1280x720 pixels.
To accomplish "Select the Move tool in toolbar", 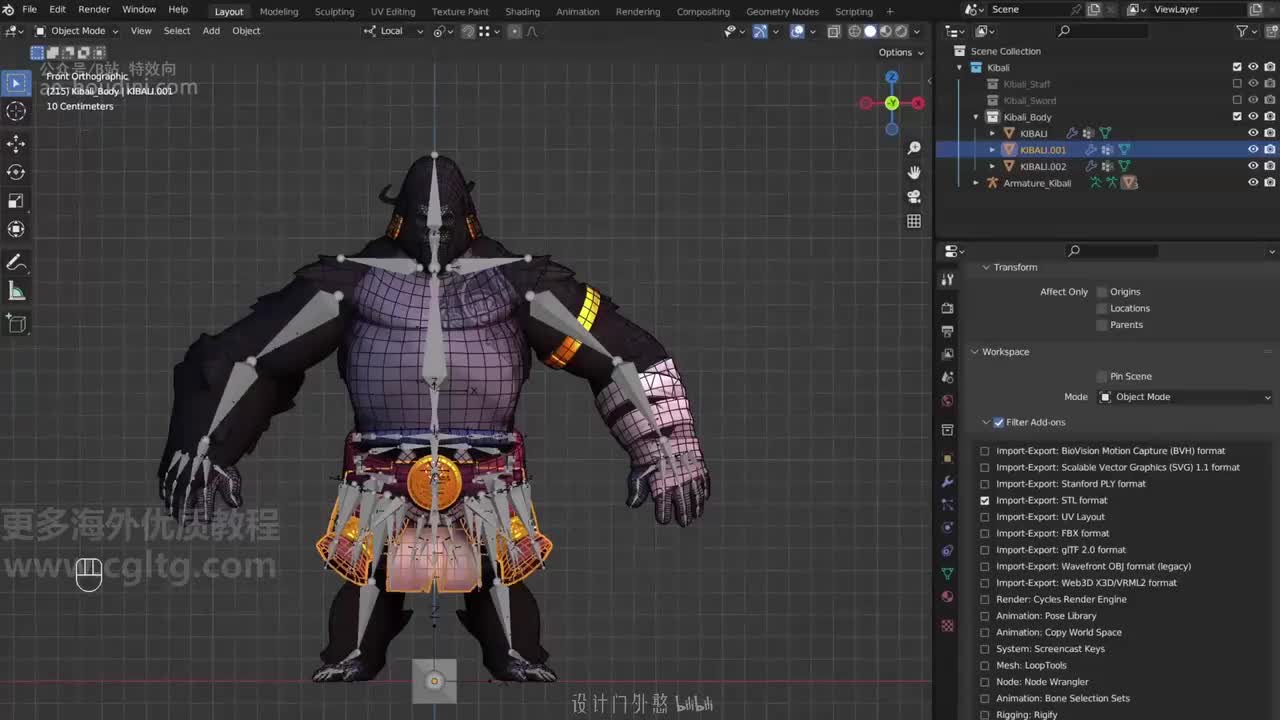I will pyautogui.click(x=16, y=144).
